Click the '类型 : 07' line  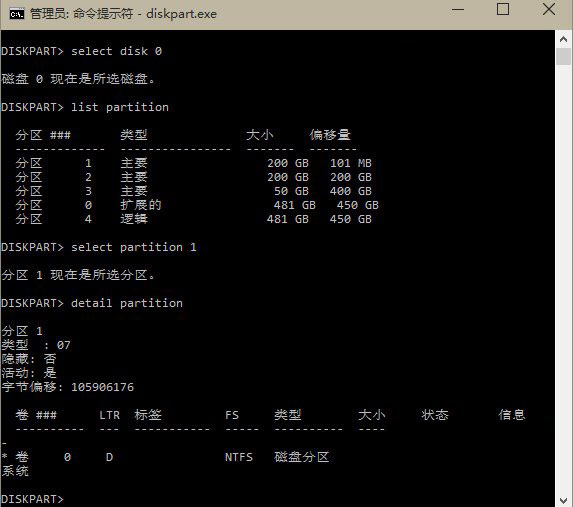pyautogui.click(x=36, y=345)
